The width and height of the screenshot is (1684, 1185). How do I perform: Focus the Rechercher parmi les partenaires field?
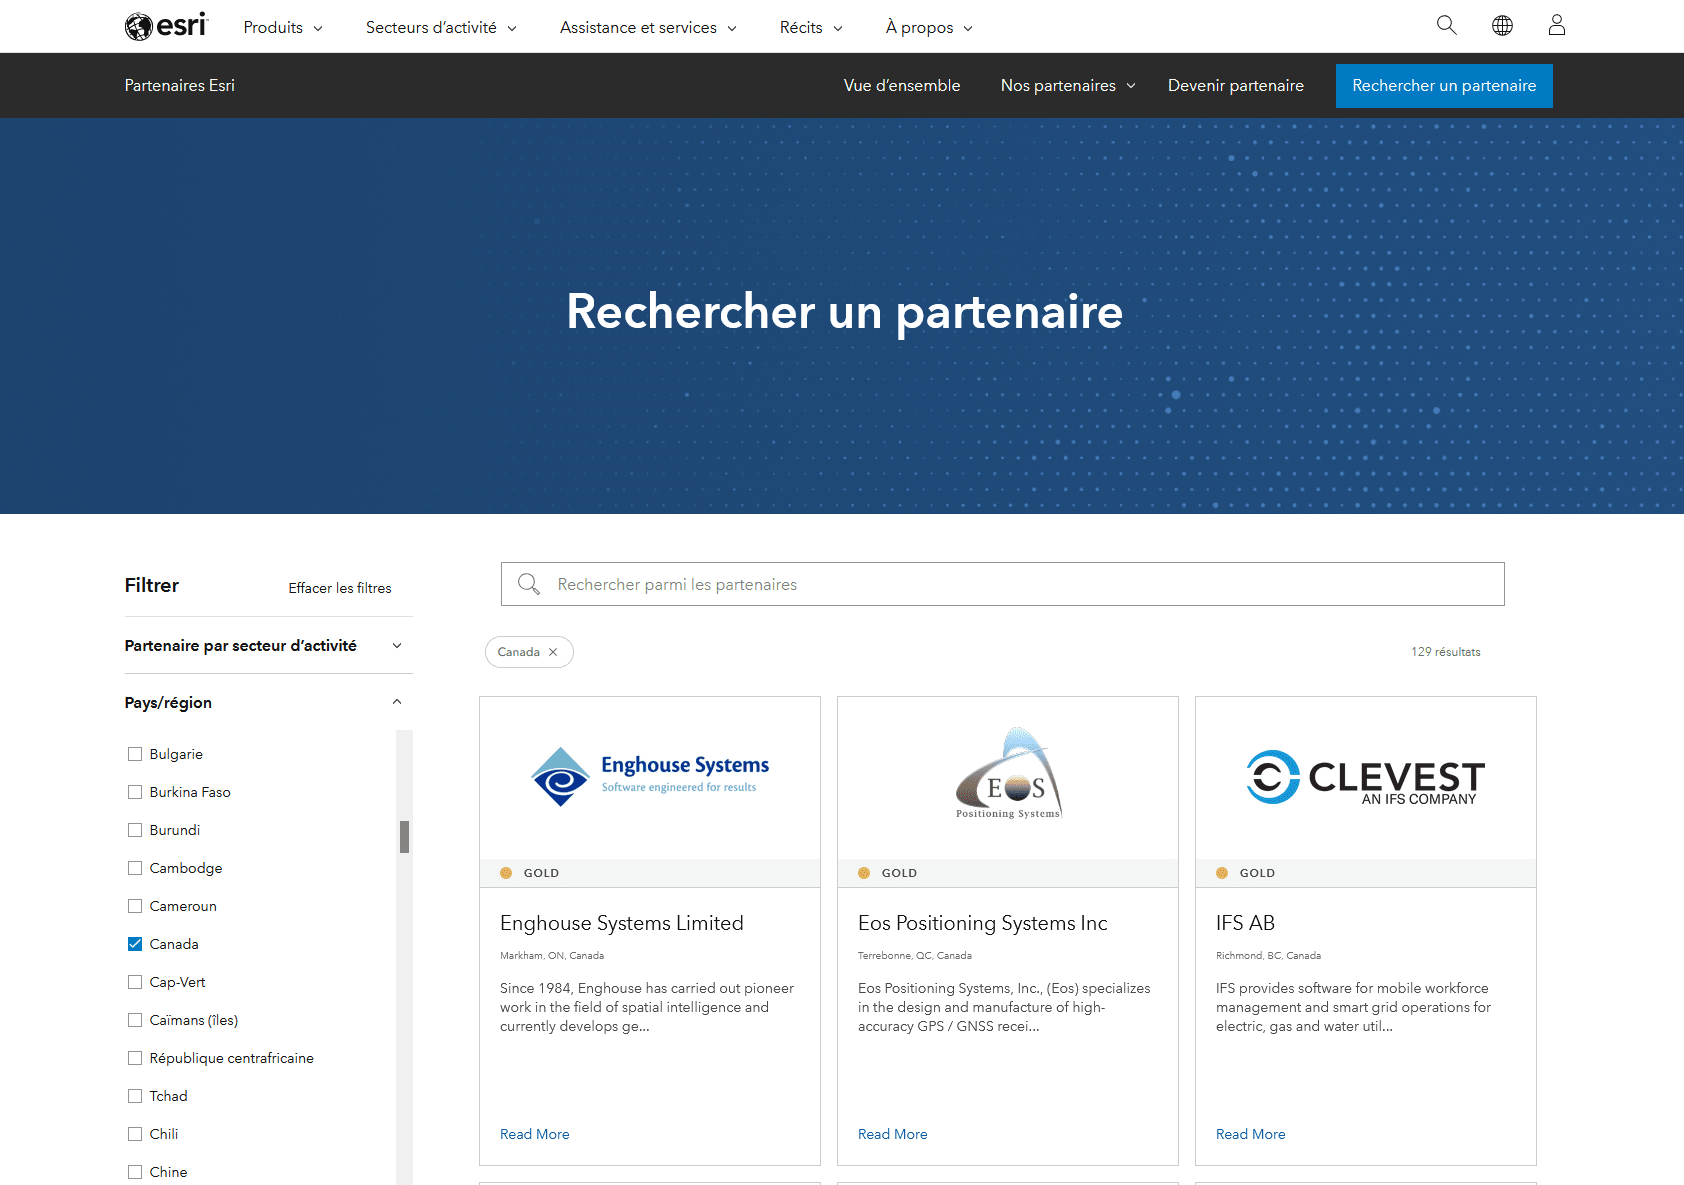click(x=1003, y=584)
